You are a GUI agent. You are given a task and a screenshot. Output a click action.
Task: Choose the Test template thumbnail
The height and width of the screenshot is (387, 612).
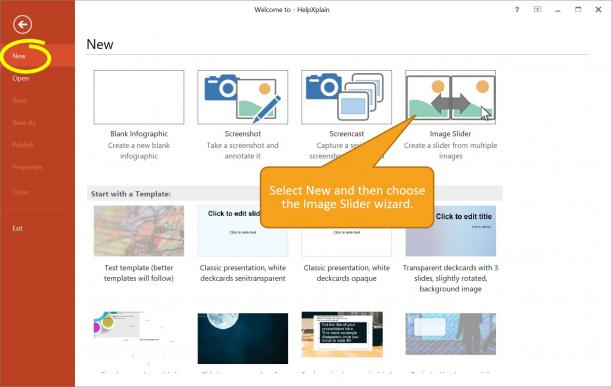coord(139,231)
